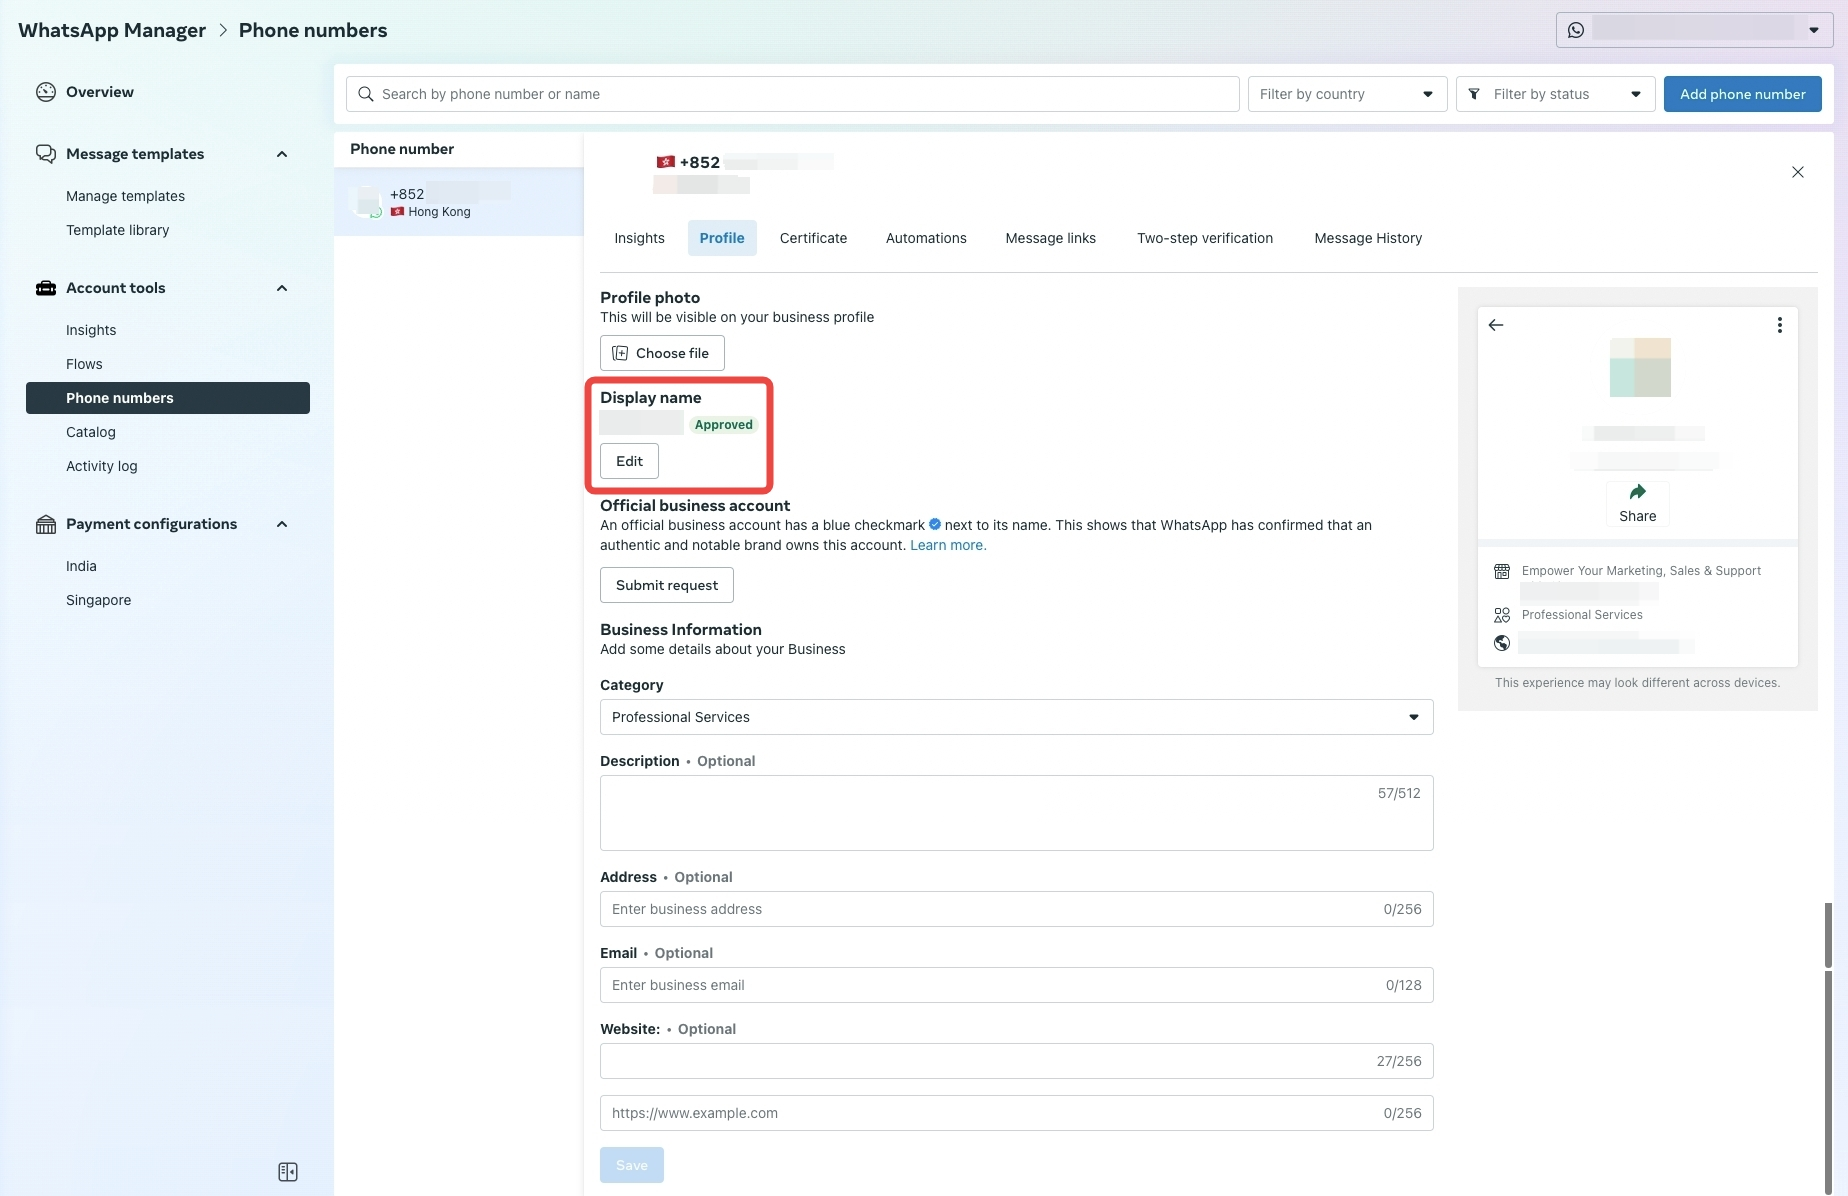Collapse the sidebar panel icon
This screenshot has height=1196, width=1848.
(288, 1172)
